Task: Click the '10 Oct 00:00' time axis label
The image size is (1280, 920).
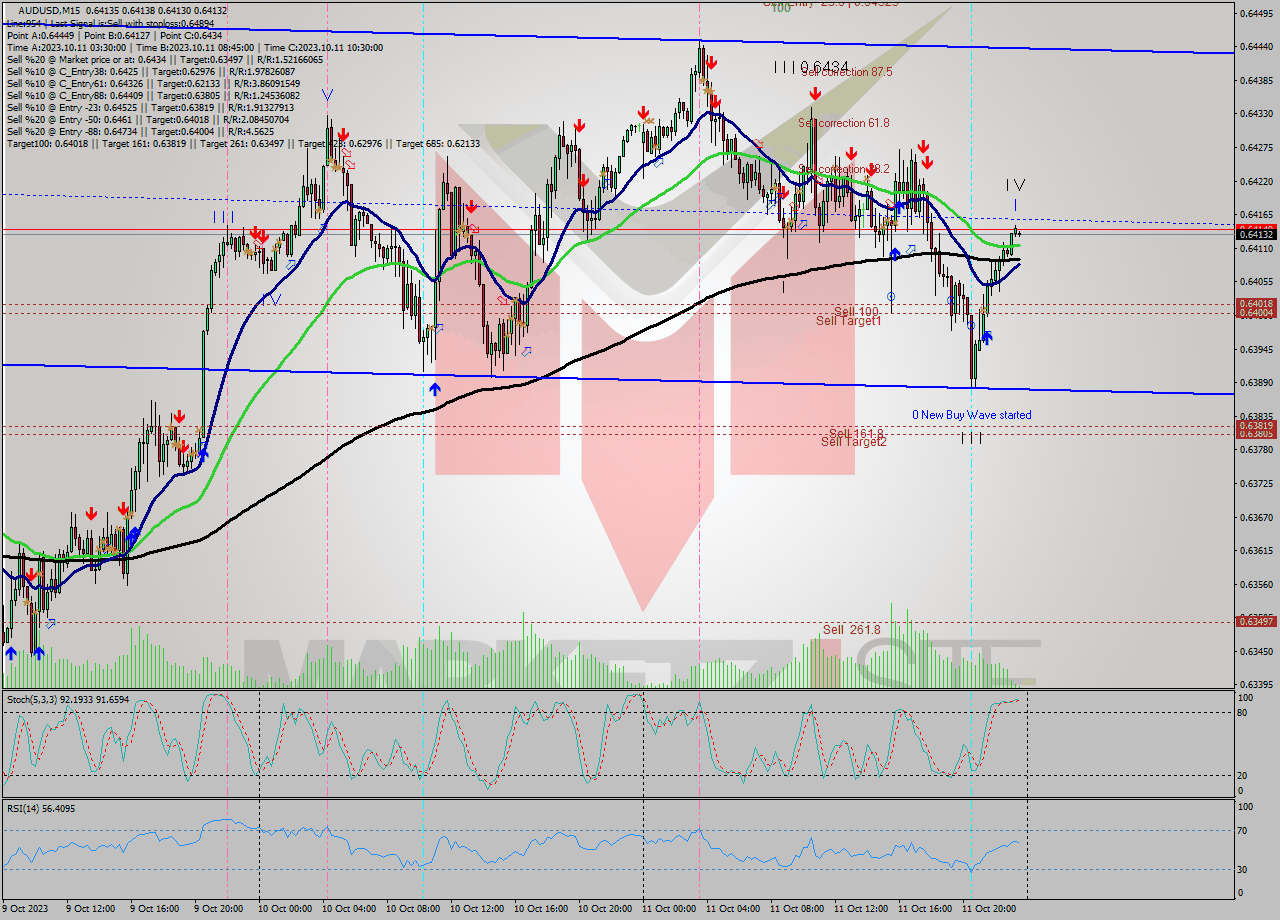Action: pos(284,908)
